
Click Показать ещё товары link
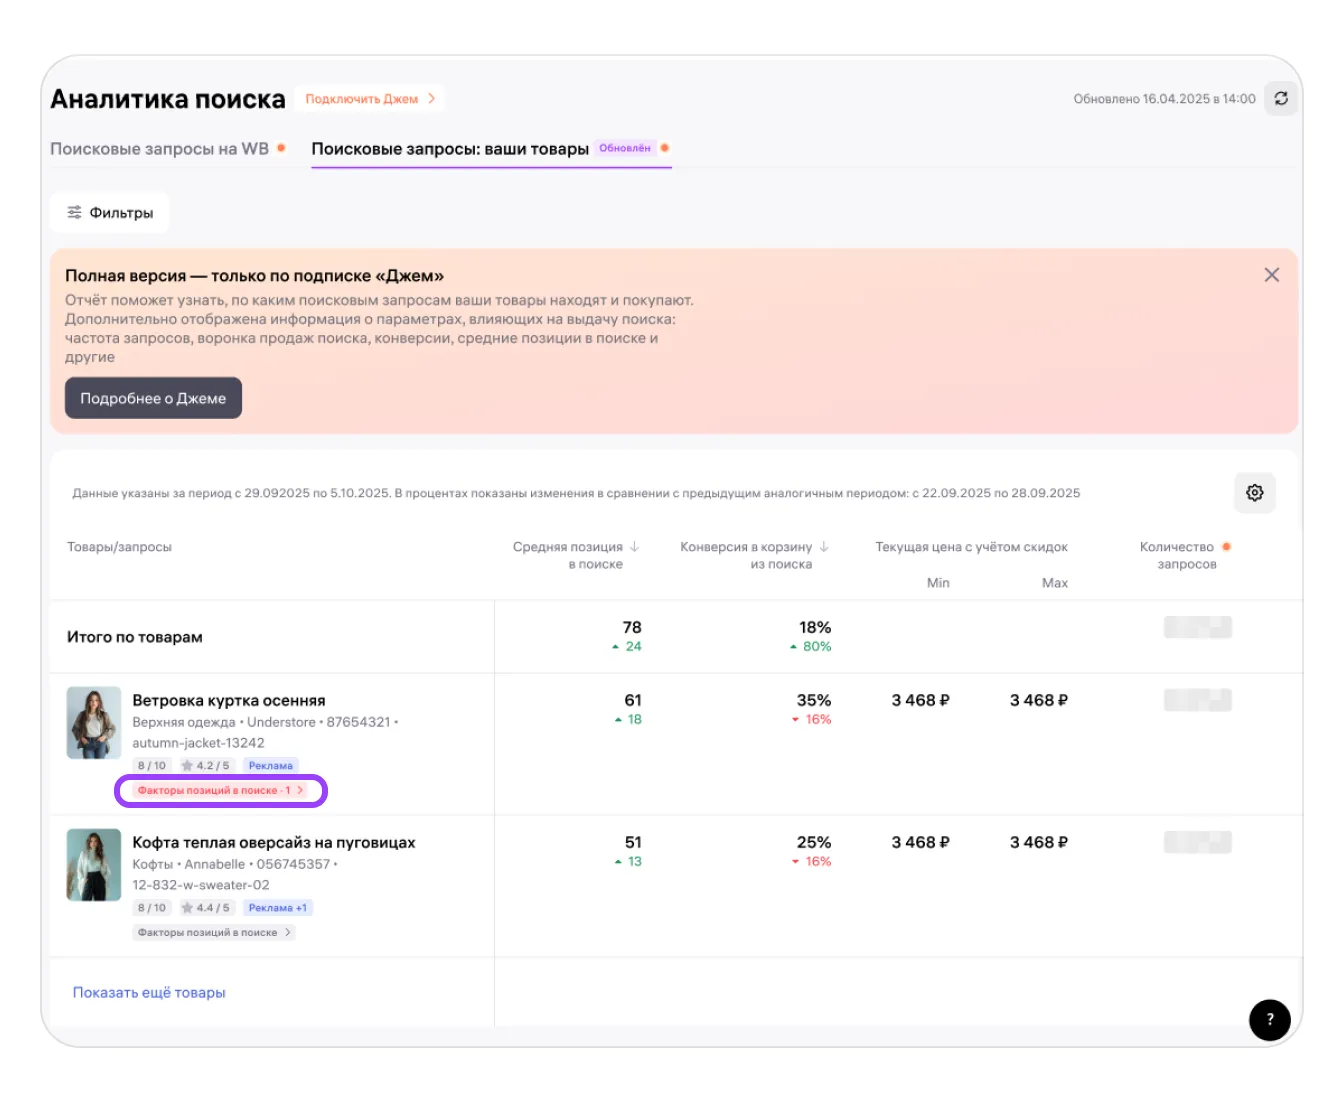pos(149,993)
